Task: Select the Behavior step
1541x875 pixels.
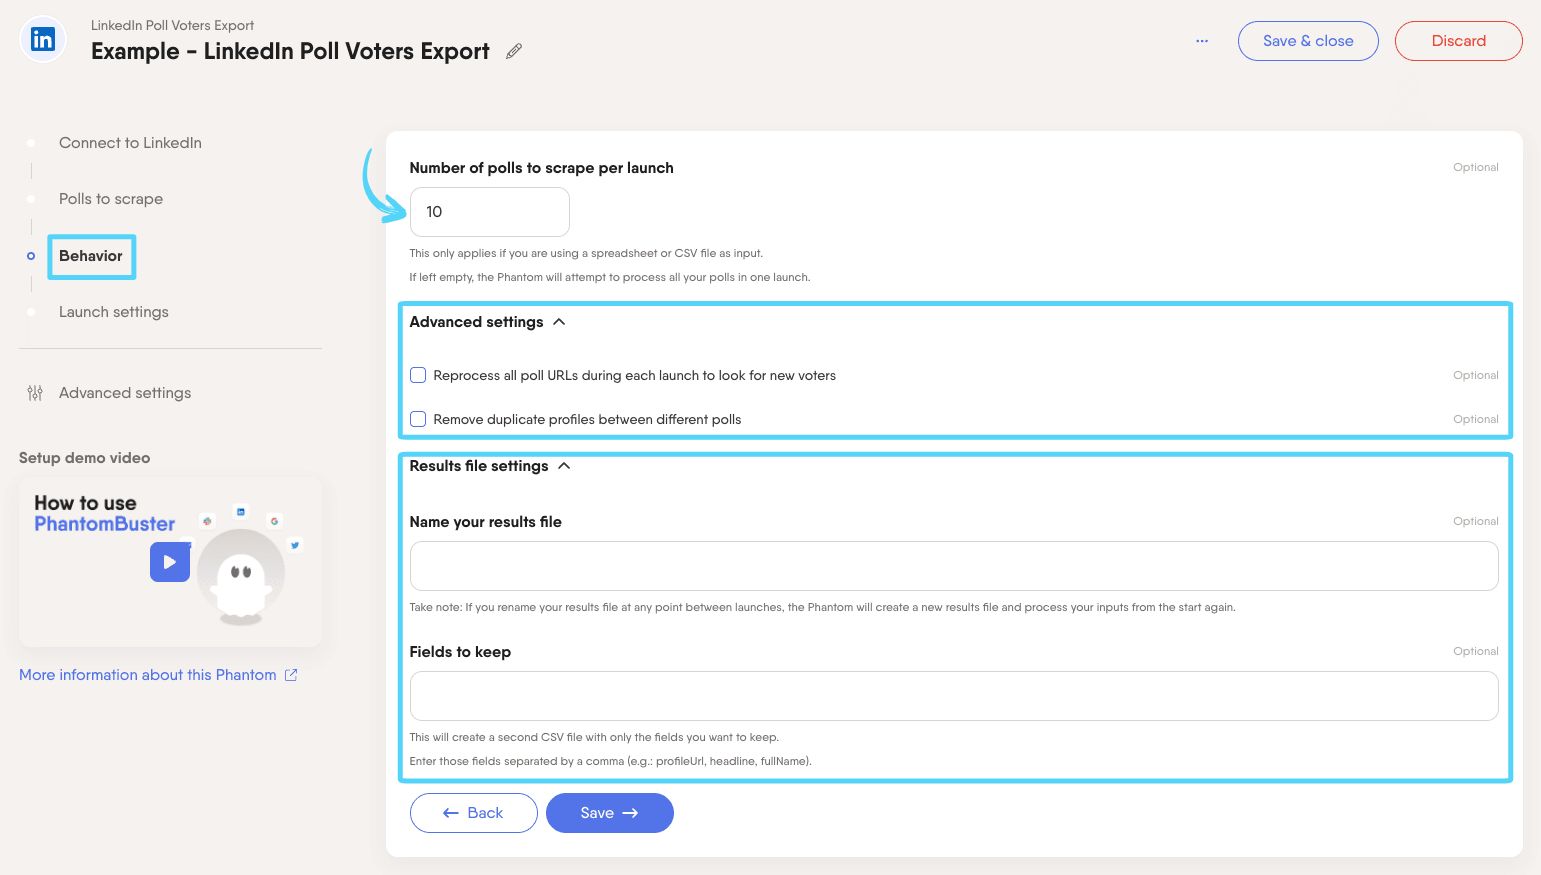Action: point(91,256)
